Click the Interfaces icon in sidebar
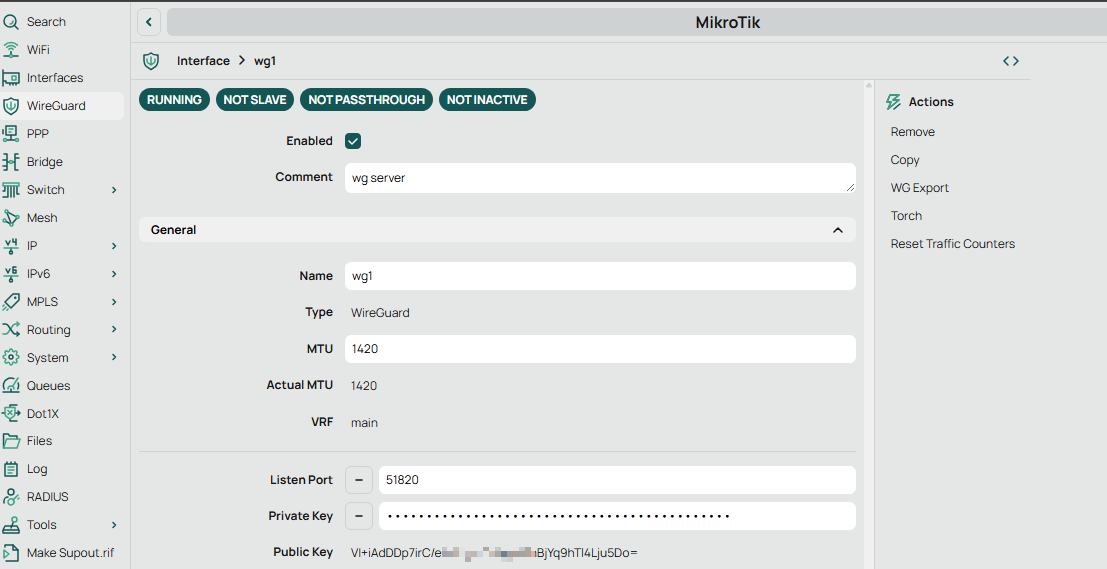This screenshot has height=569, width=1107. (x=11, y=78)
